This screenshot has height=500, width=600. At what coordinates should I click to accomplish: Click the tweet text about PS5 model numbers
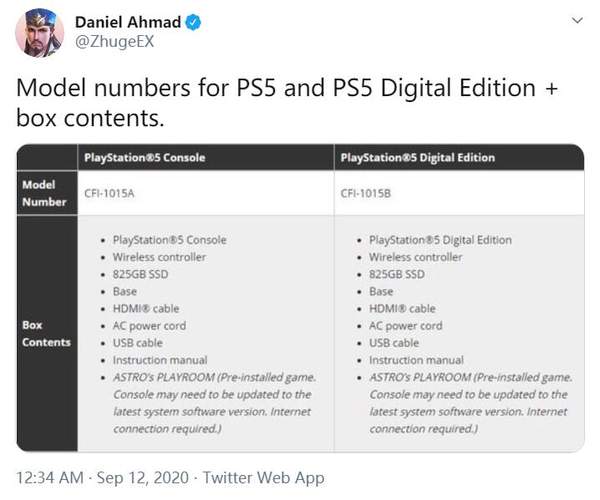click(287, 103)
